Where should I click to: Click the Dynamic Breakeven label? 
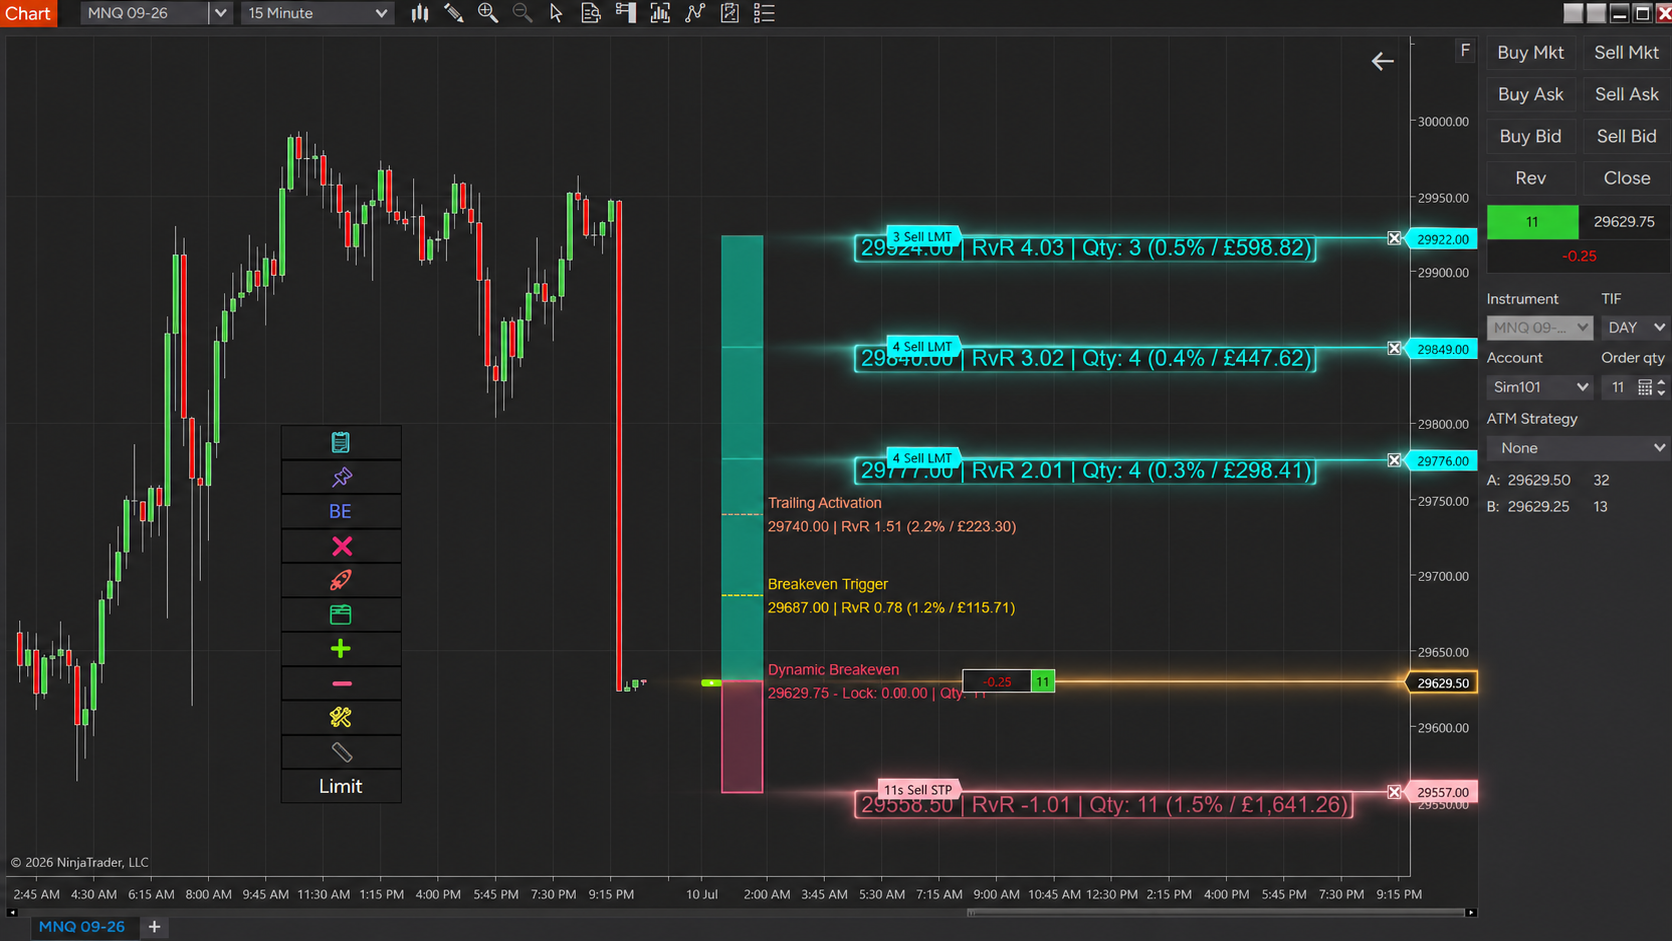(833, 670)
